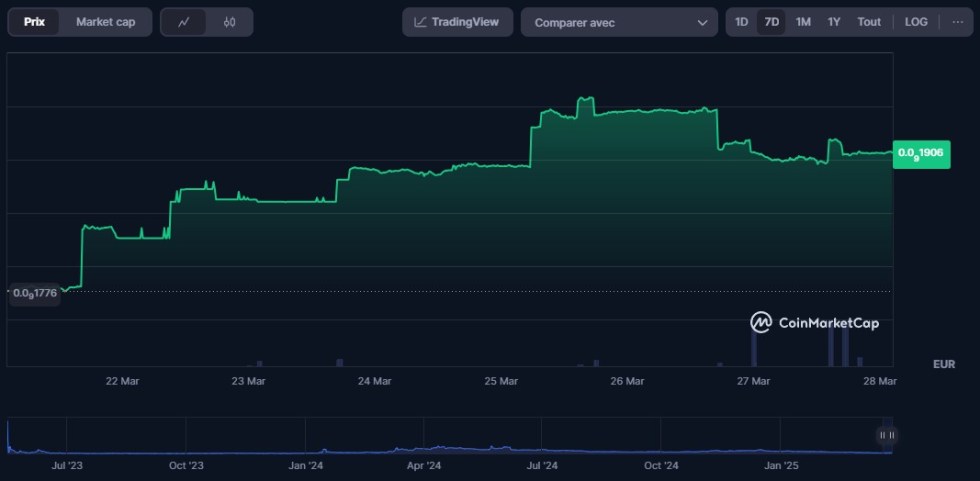Set chart range to 1Y

point(834,22)
